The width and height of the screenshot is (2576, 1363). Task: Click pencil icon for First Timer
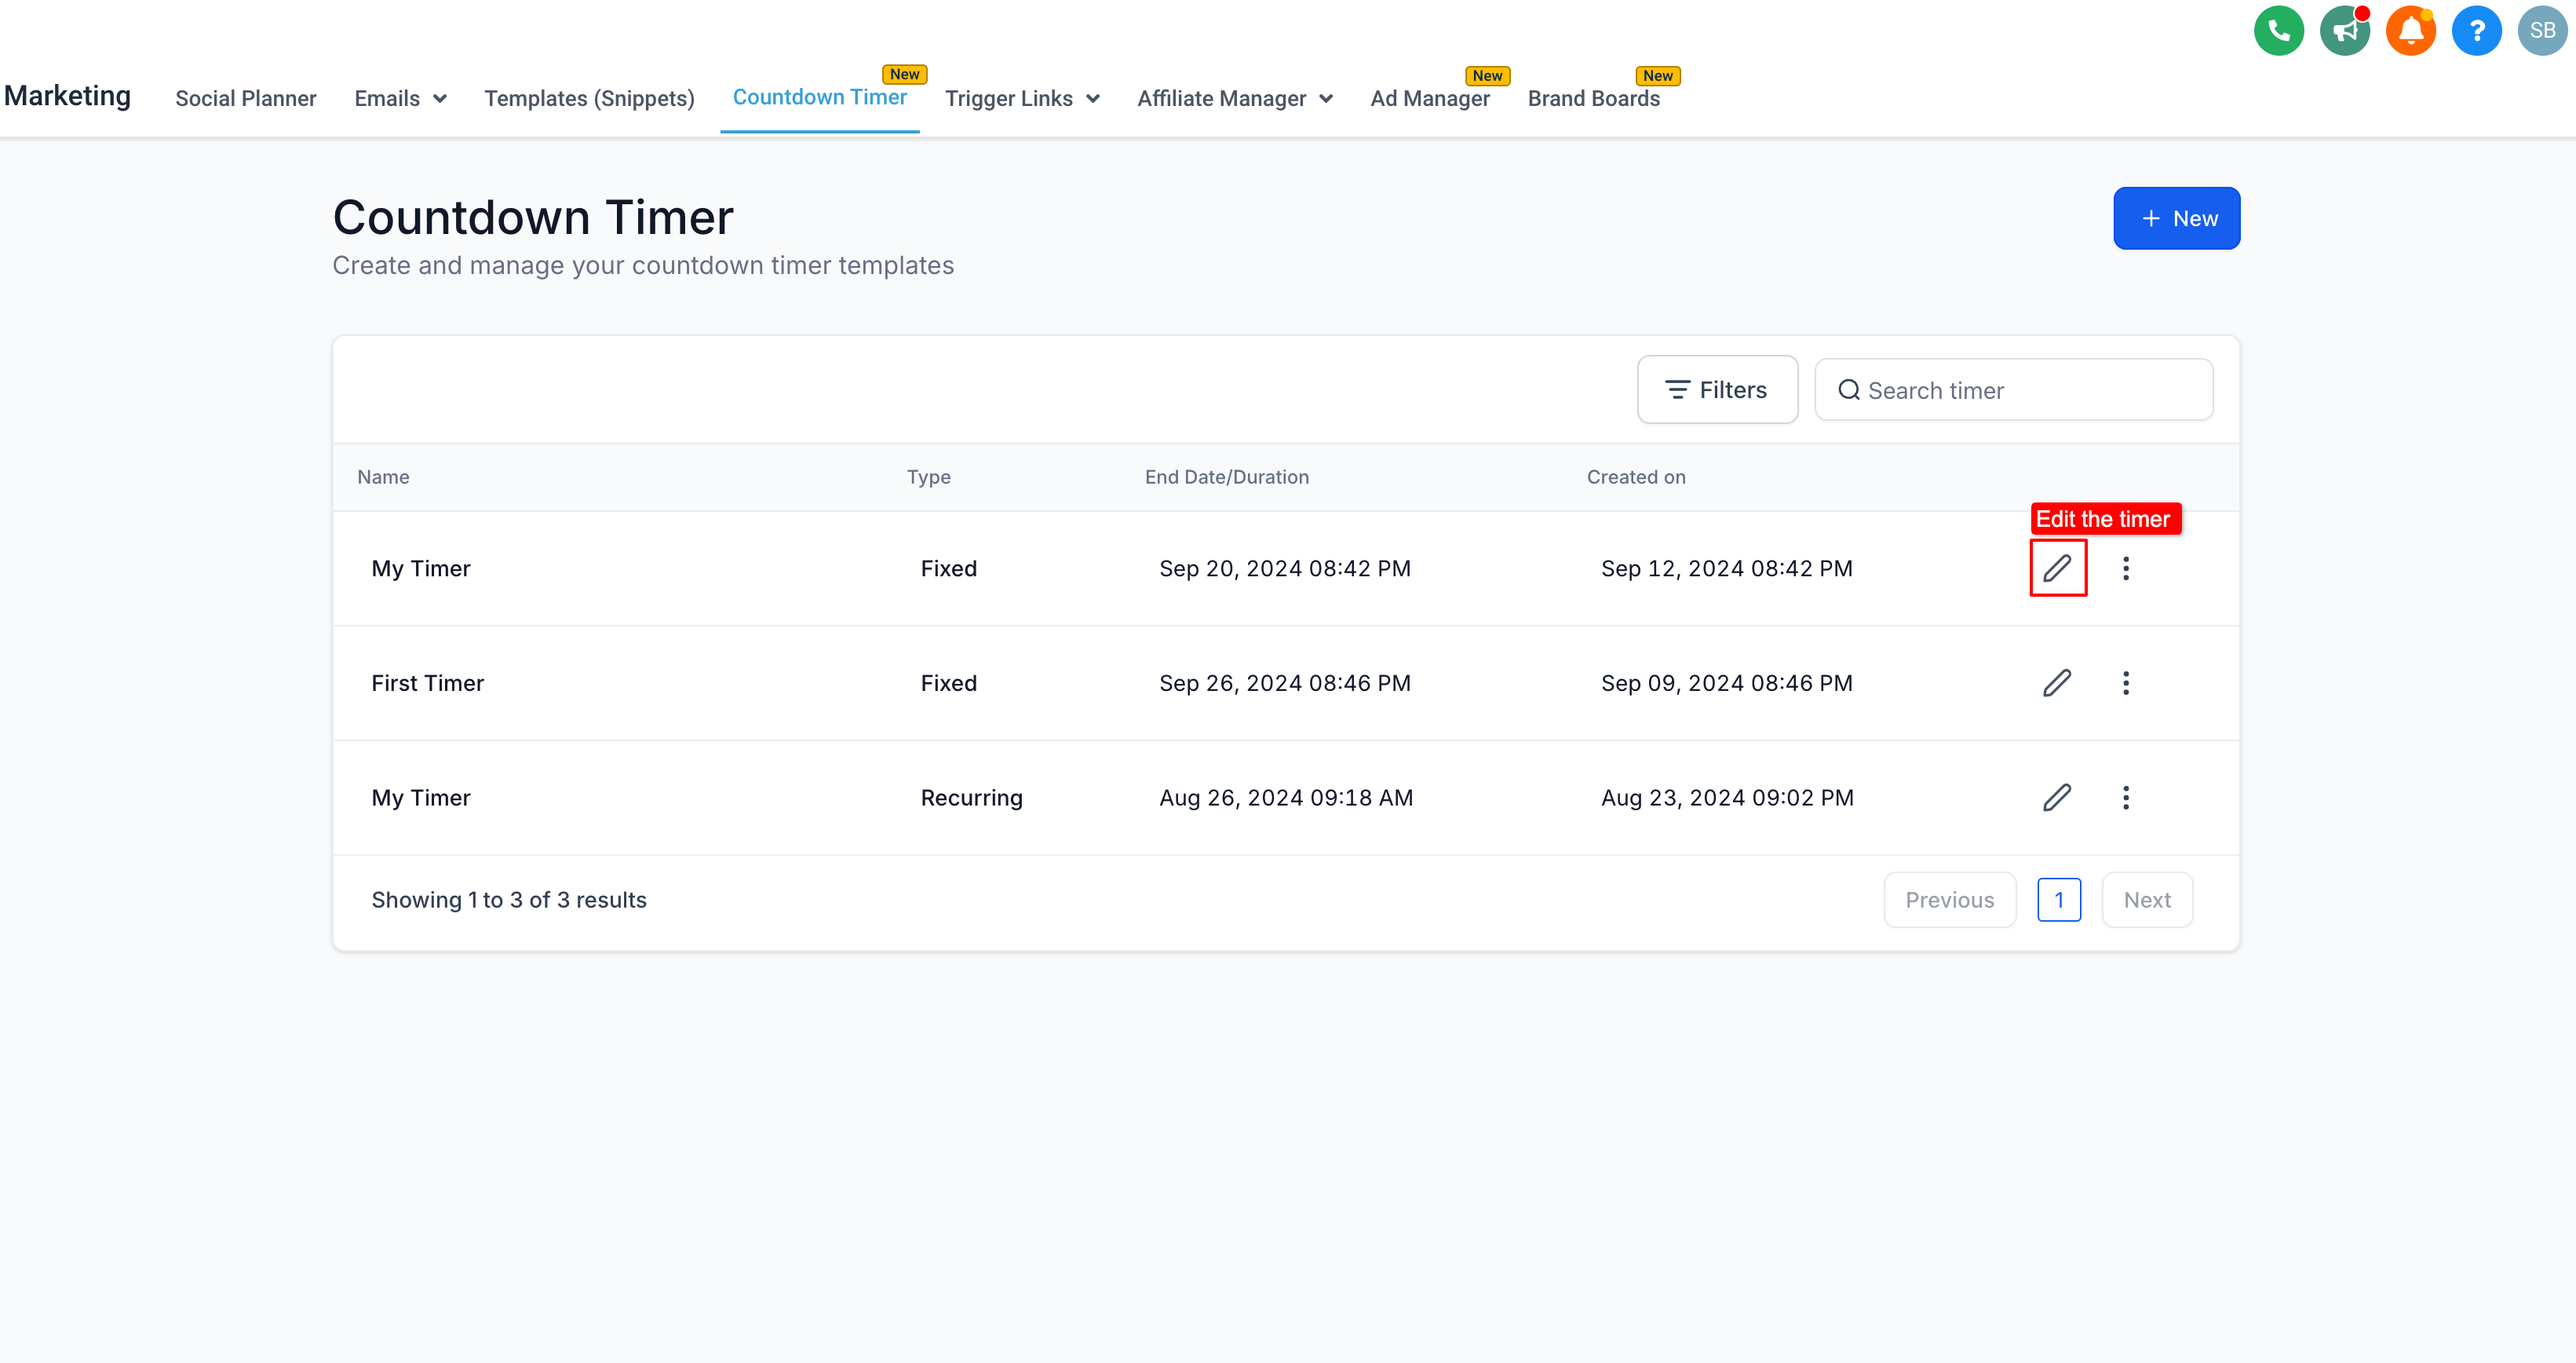(2057, 683)
